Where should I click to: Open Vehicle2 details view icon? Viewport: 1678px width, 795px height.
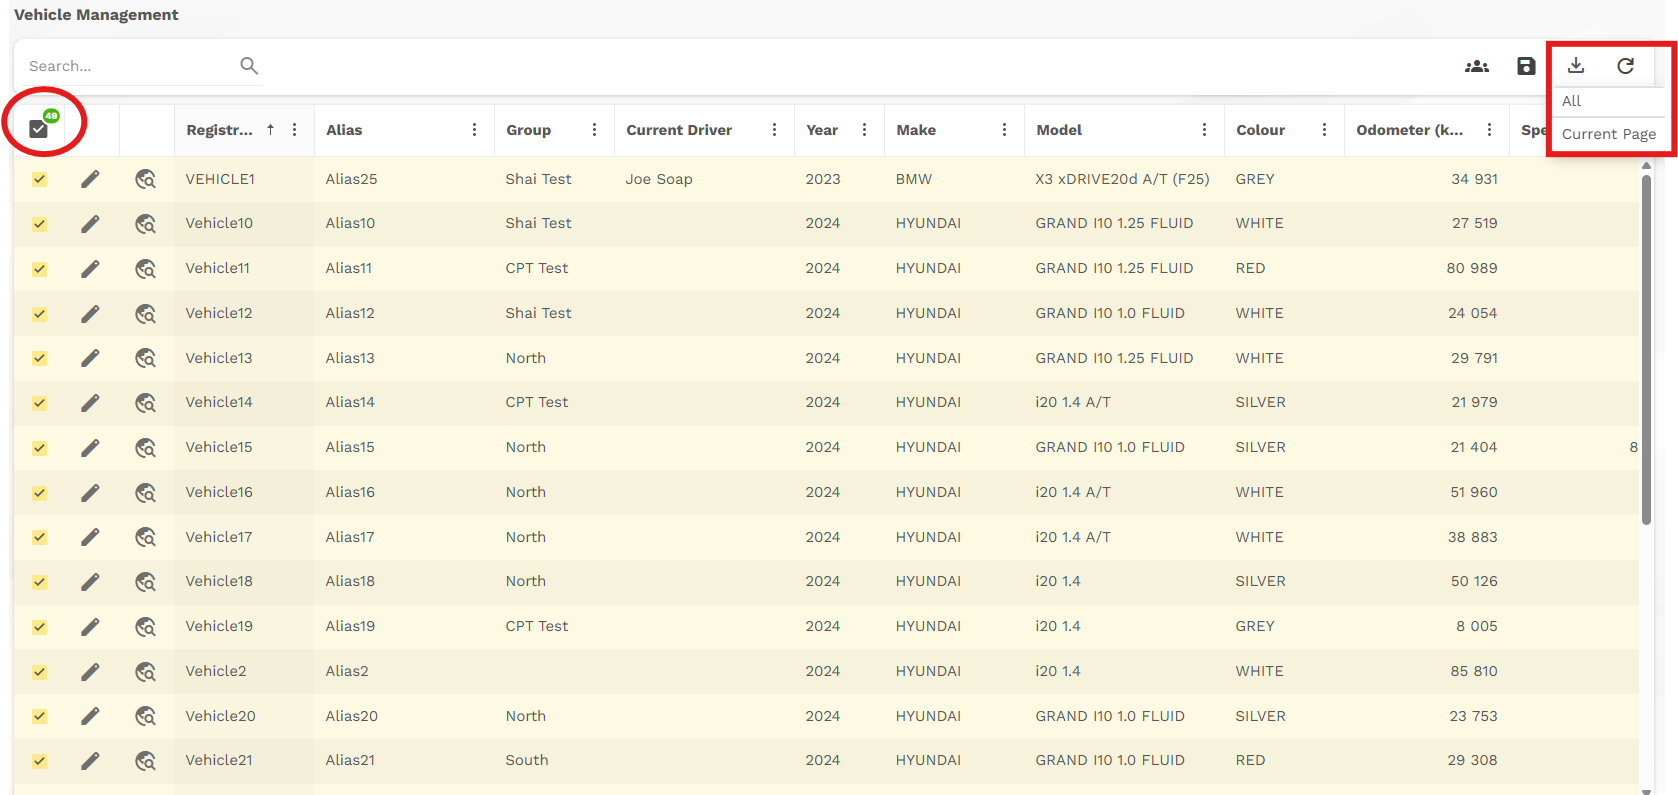click(146, 672)
